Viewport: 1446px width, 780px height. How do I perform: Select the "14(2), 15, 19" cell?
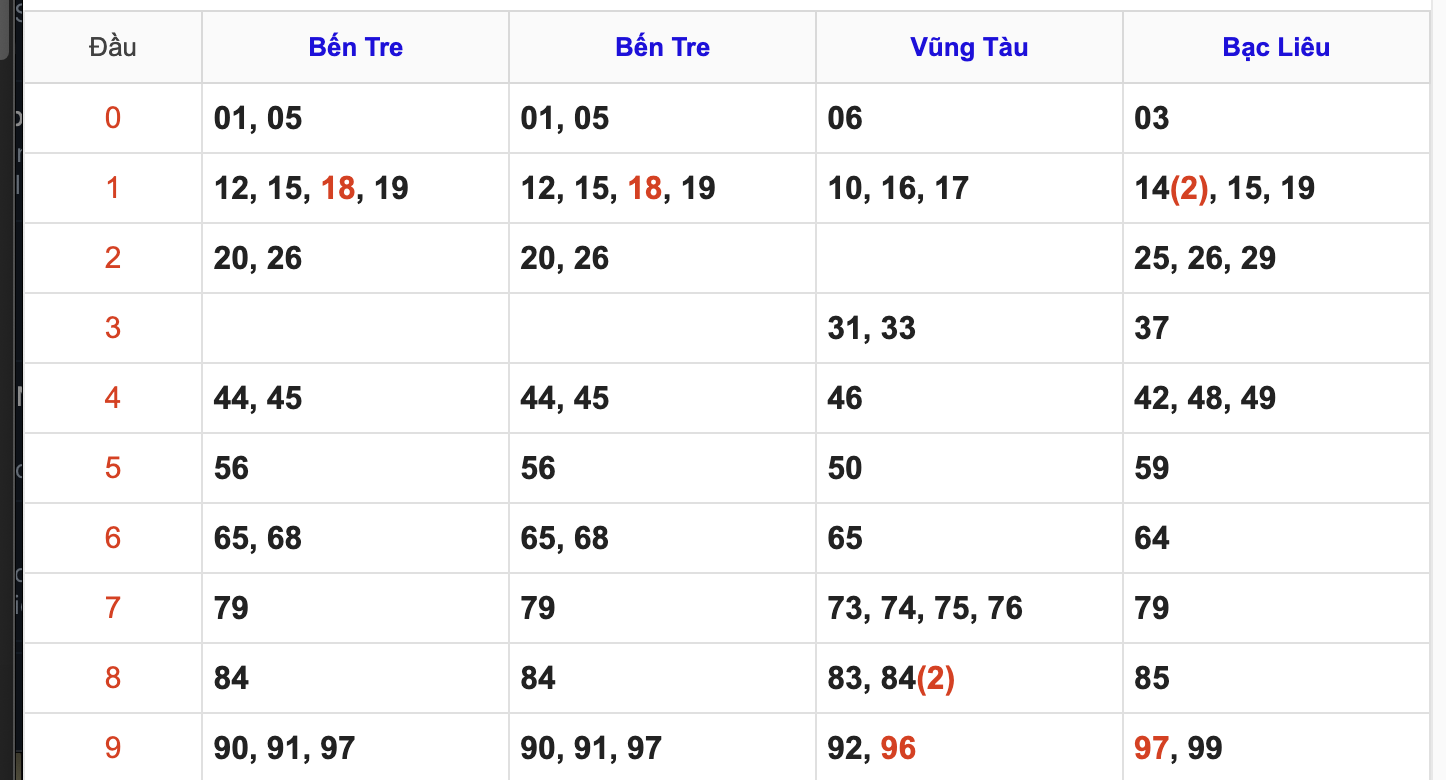[x=1224, y=188]
